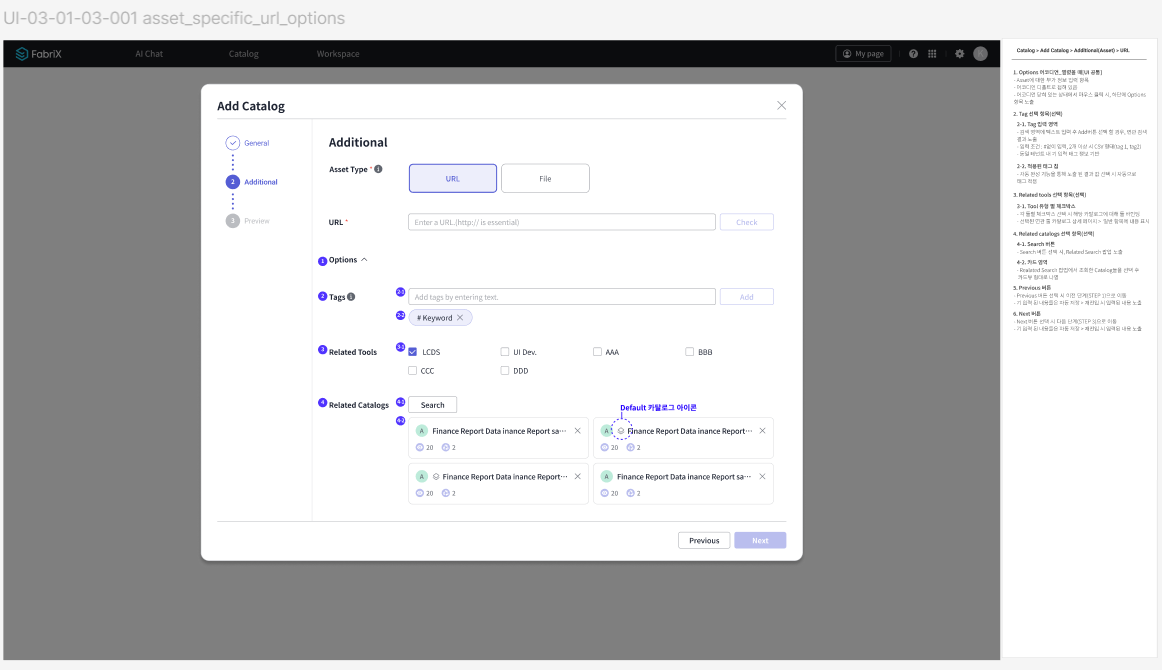
Task: Close the Add Catalog dialog
Action: (781, 105)
